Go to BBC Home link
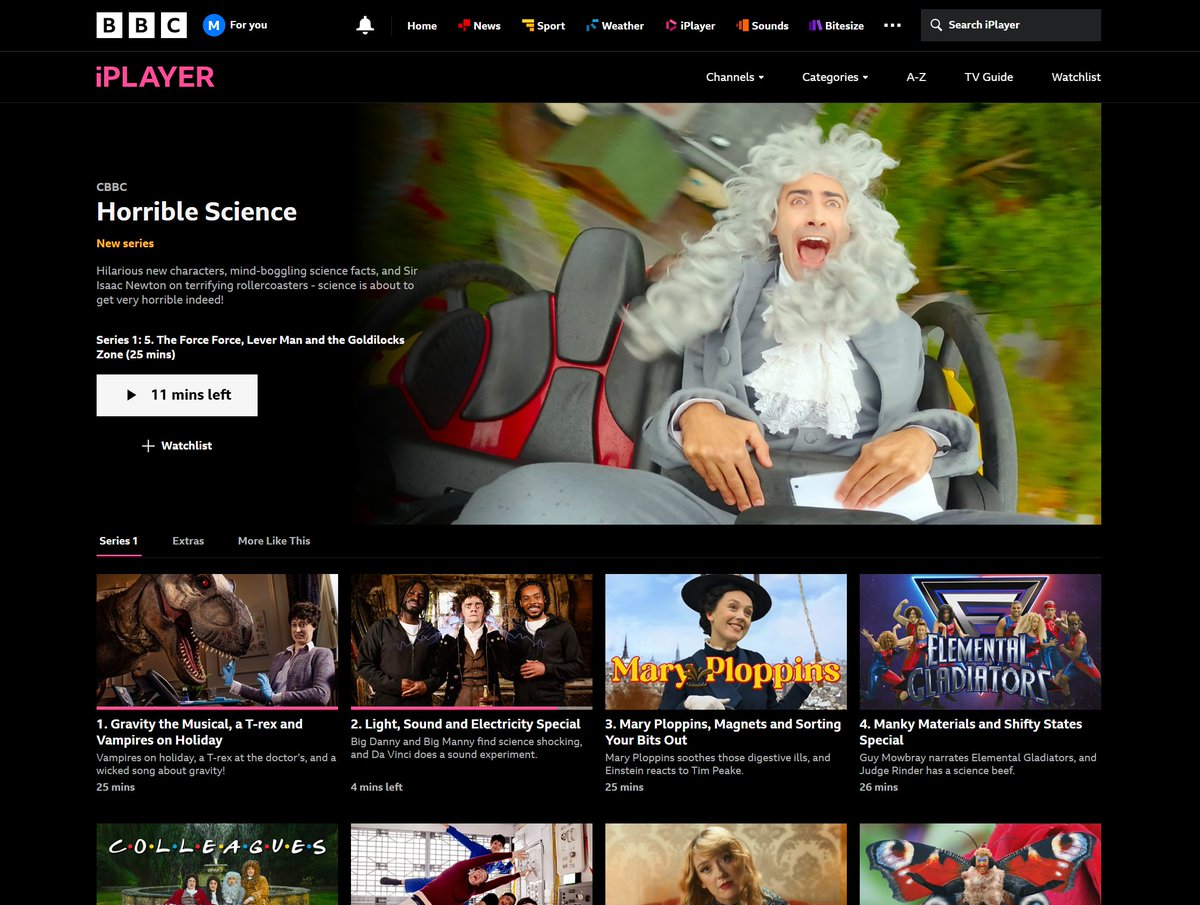Image resolution: width=1200 pixels, height=905 pixels. pos(422,25)
